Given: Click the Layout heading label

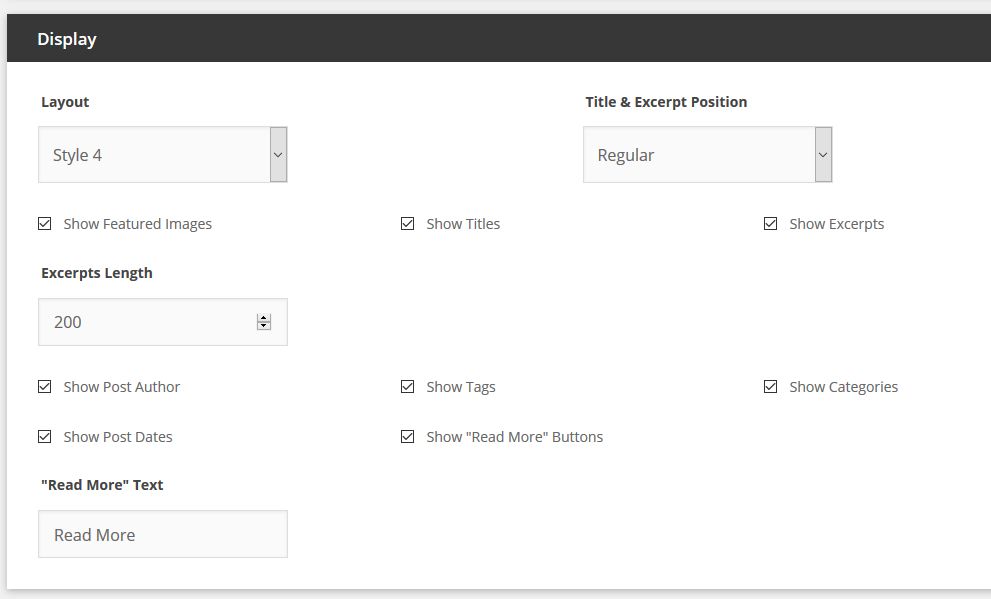Looking at the screenshot, I should pyautogui.click(x=65, y=102).
